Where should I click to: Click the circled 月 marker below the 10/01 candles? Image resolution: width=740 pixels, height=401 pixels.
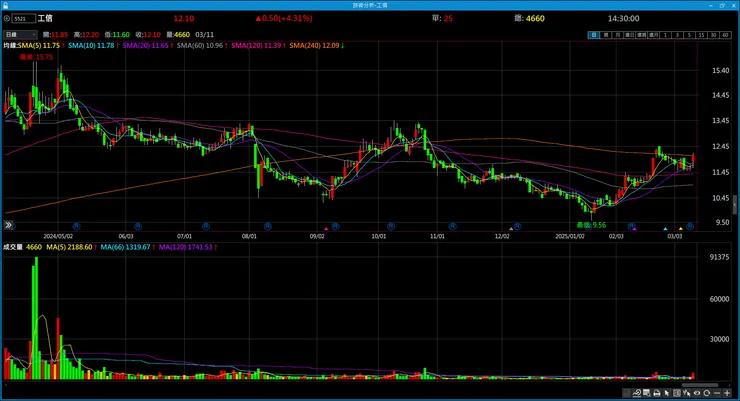pyautogui.click(x=391, y=226)
